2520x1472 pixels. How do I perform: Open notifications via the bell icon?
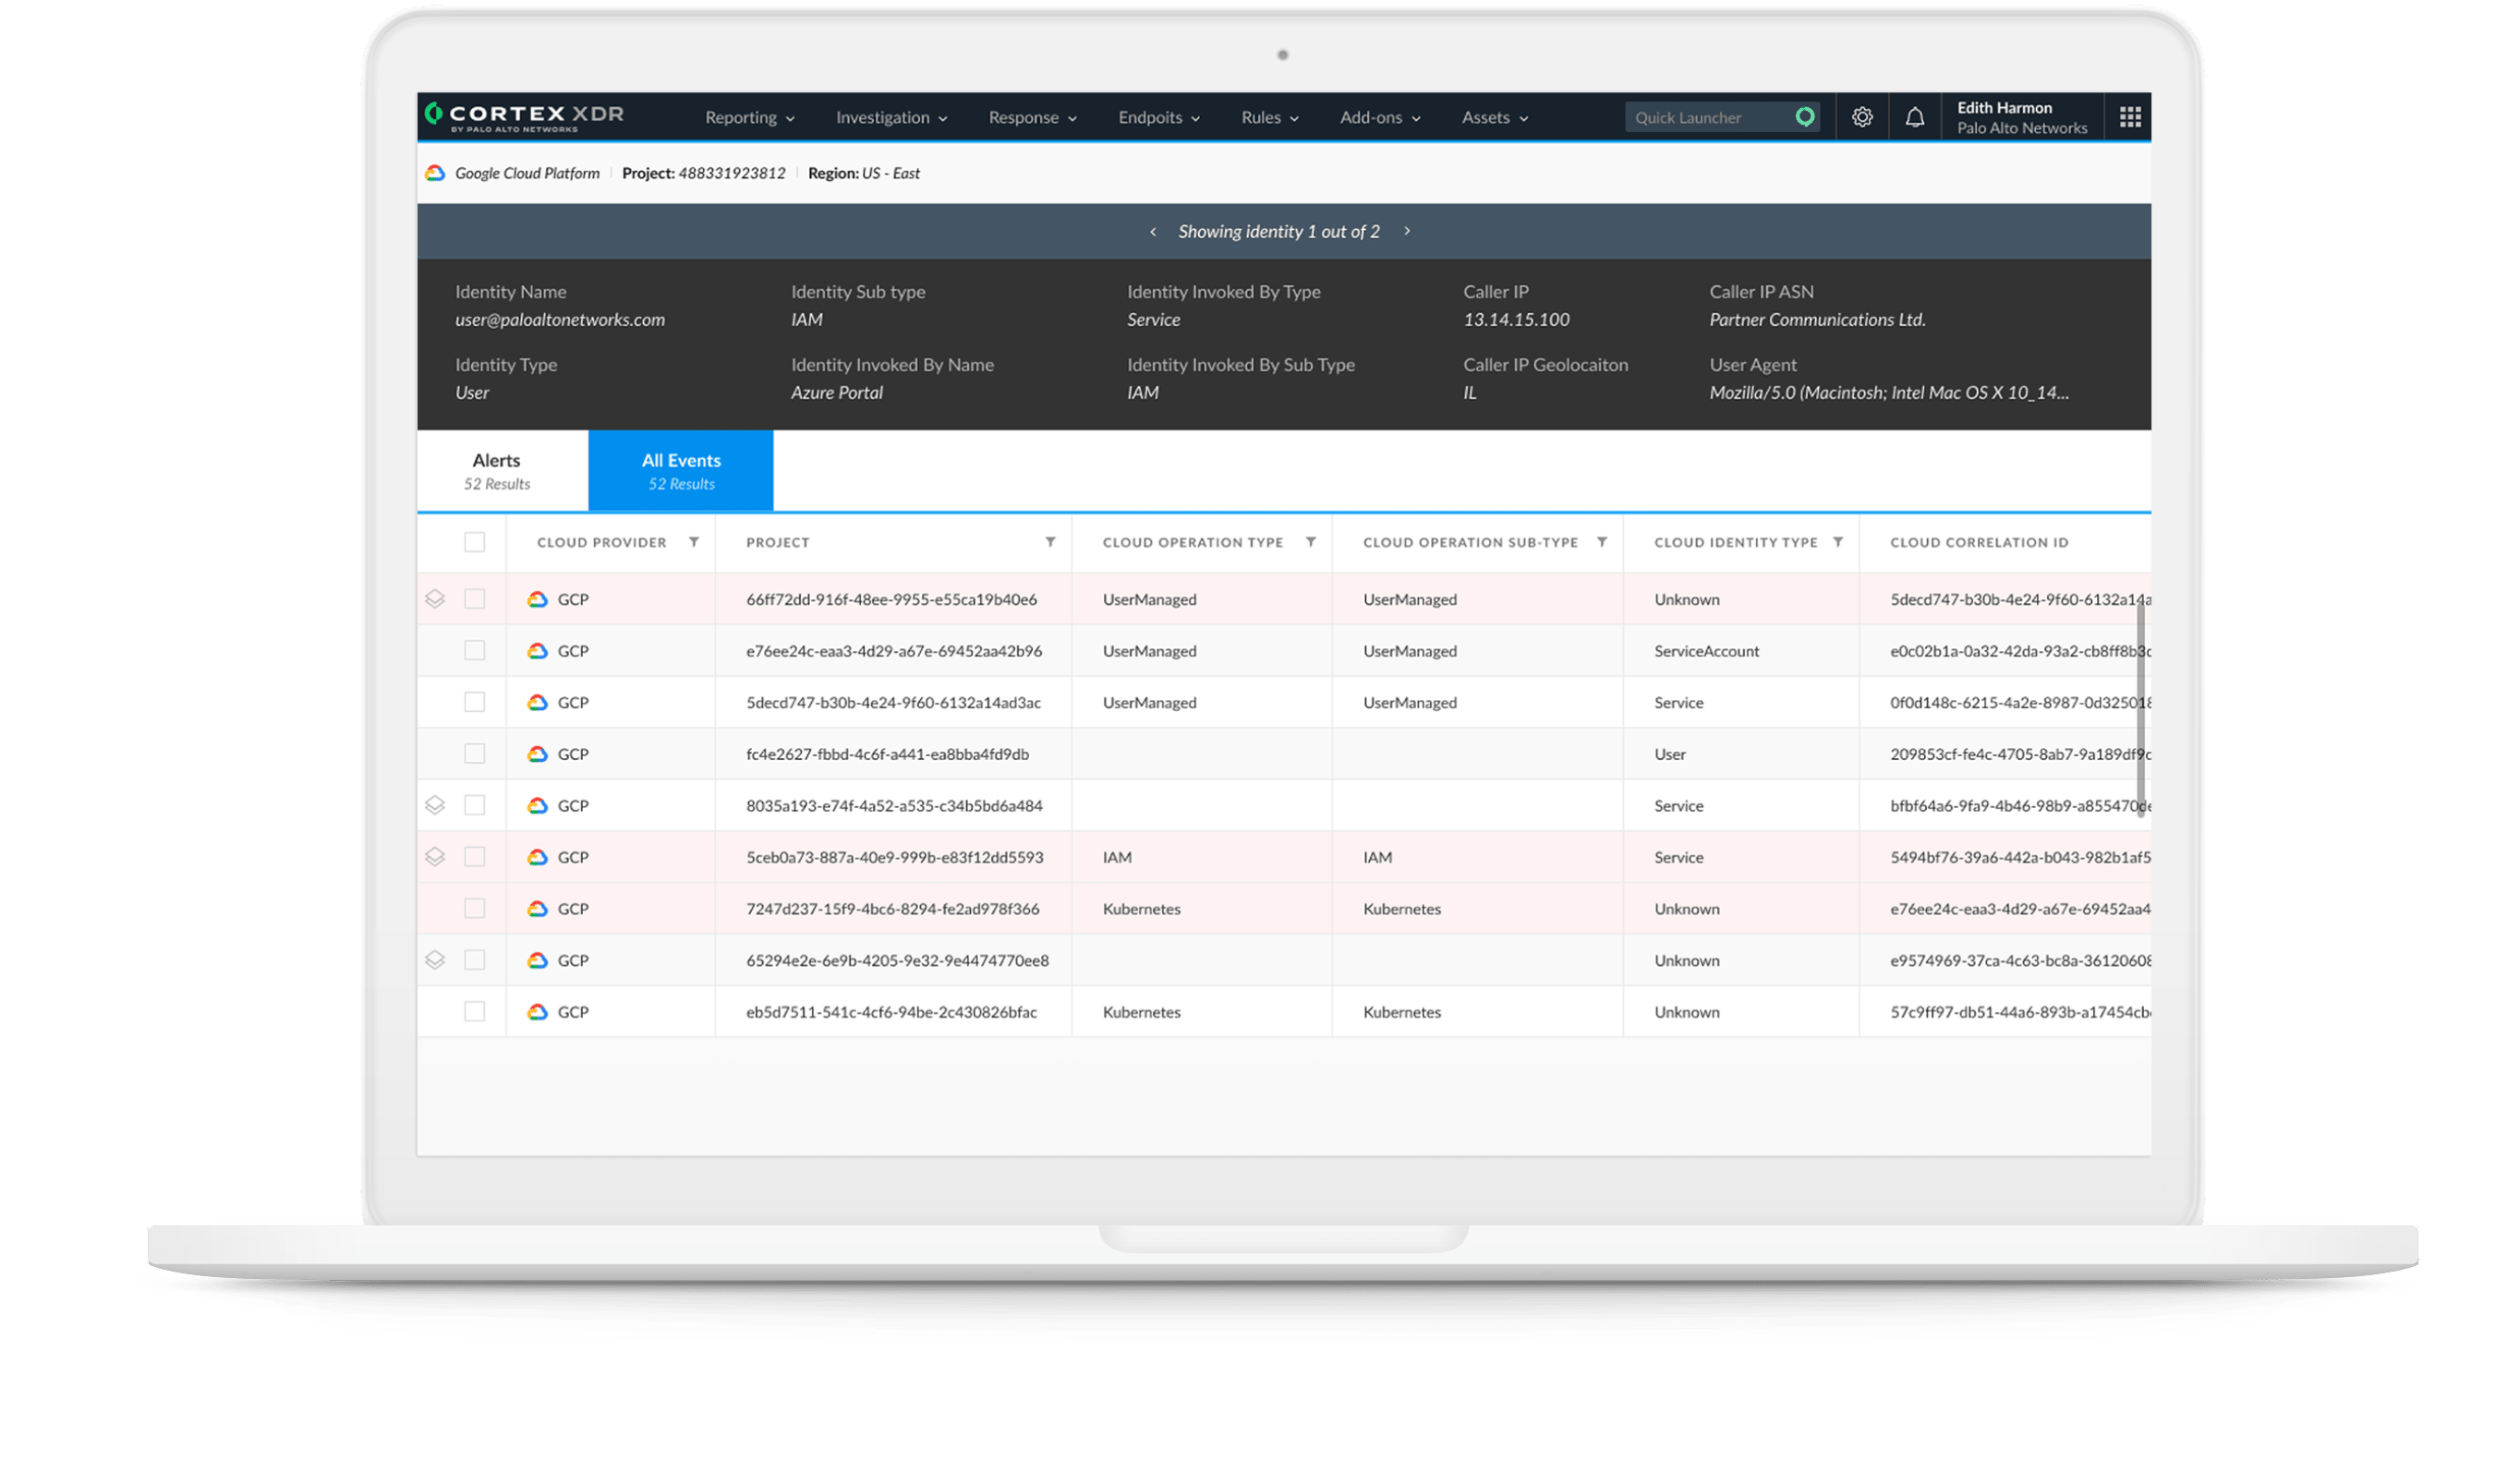point(1916,116)
